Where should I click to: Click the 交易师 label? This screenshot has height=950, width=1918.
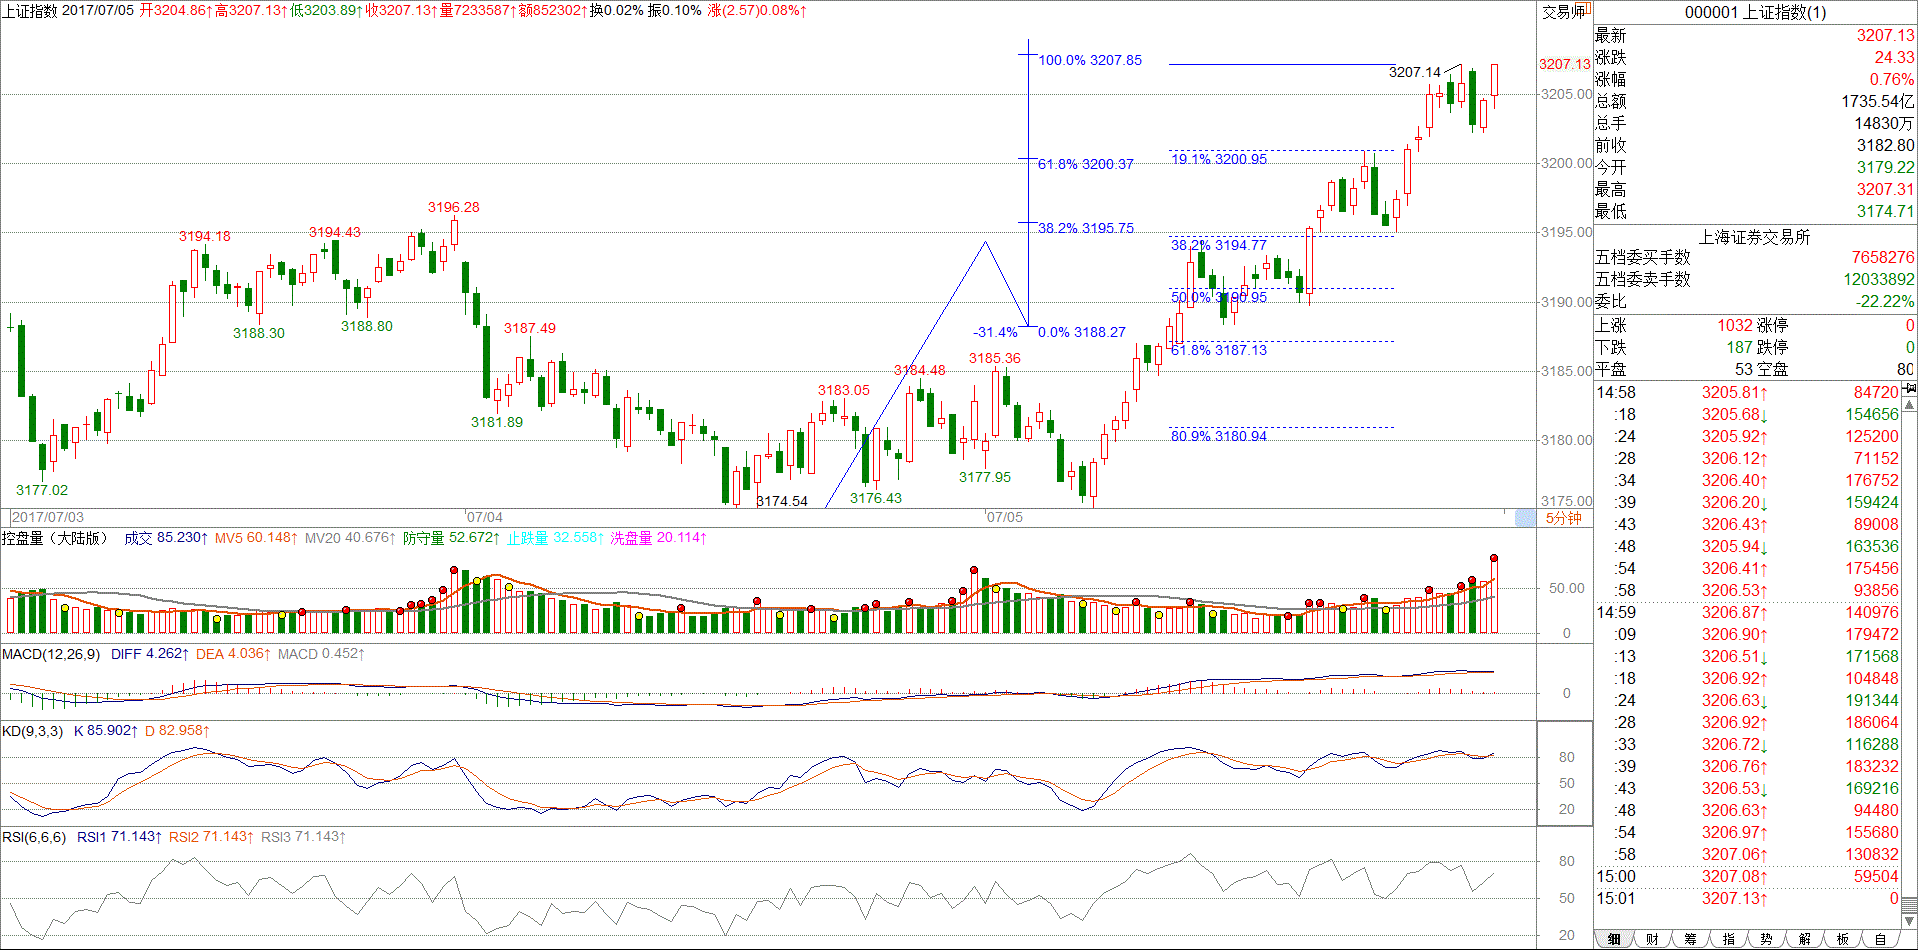pyautogui.click(x=1564, y=11)
